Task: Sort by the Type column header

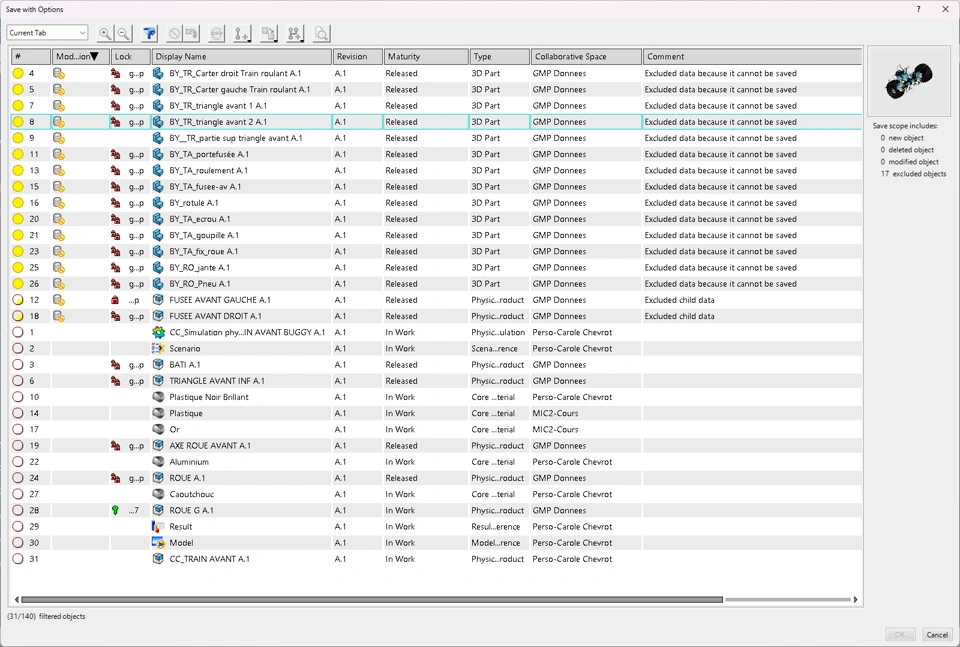Action: click(x=500, y=56)
